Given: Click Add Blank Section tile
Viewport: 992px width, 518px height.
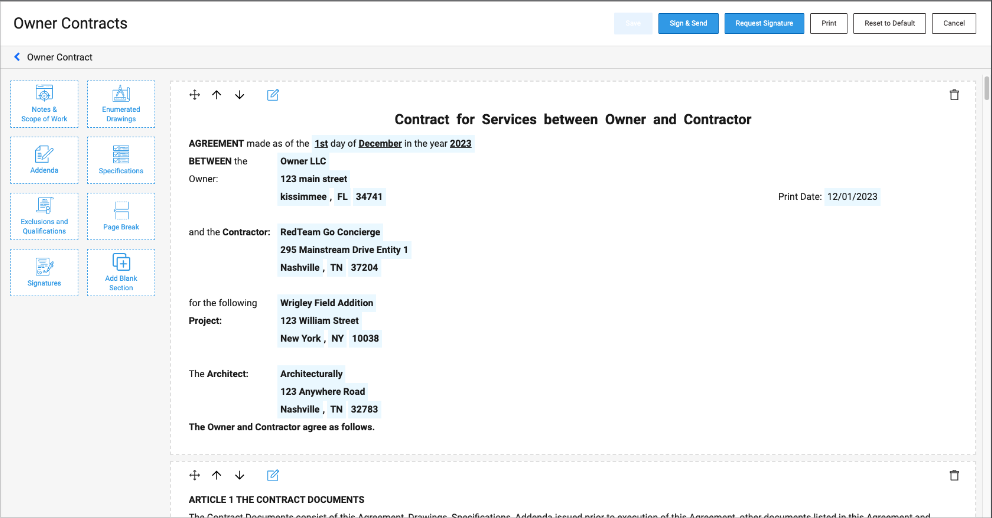Looking at the screenshot, I should tap(121, 272).
